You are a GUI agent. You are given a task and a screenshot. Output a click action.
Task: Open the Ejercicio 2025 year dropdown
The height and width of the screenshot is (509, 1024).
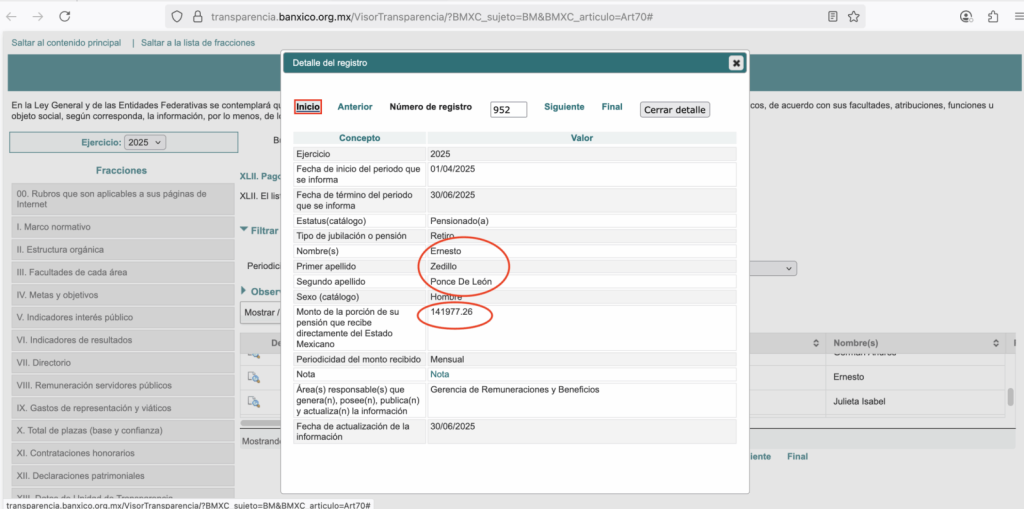click(145, 143)
